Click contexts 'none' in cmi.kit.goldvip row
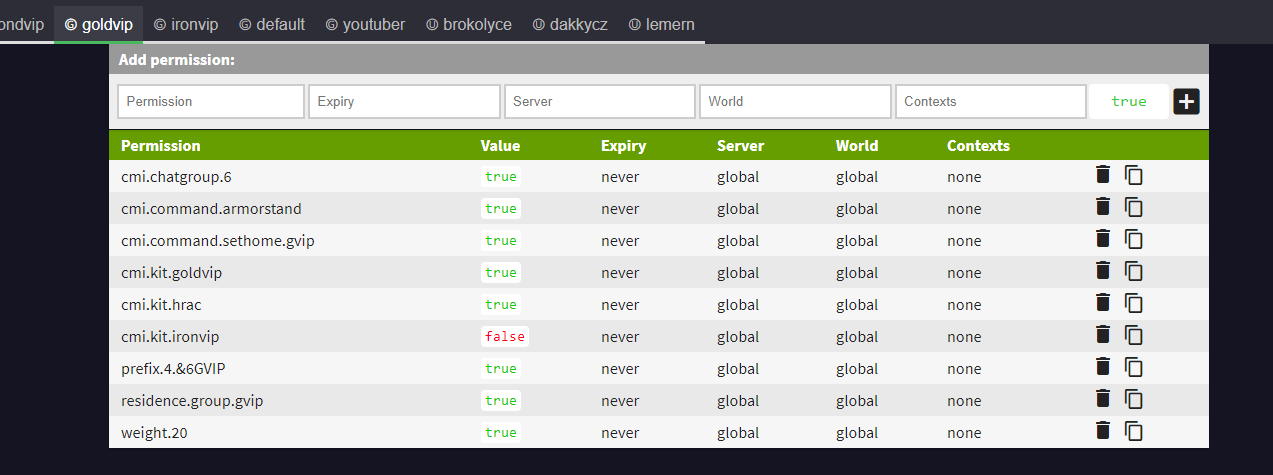 click(964, 273)
